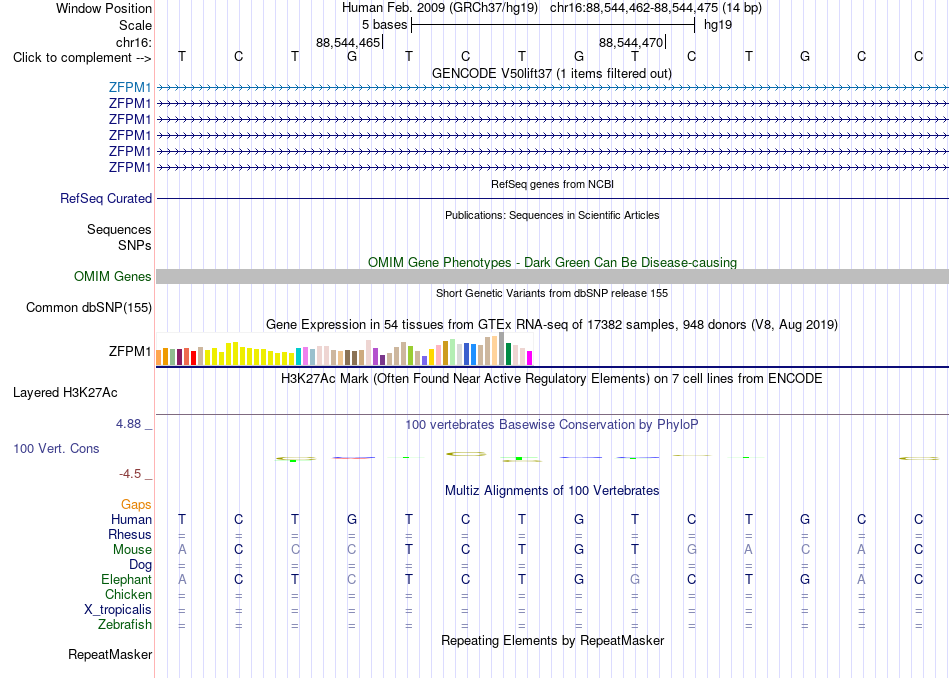The height and width of the screenshot is (678, 950).
Task: Click the Chicken species label
Action: (128, 594)
